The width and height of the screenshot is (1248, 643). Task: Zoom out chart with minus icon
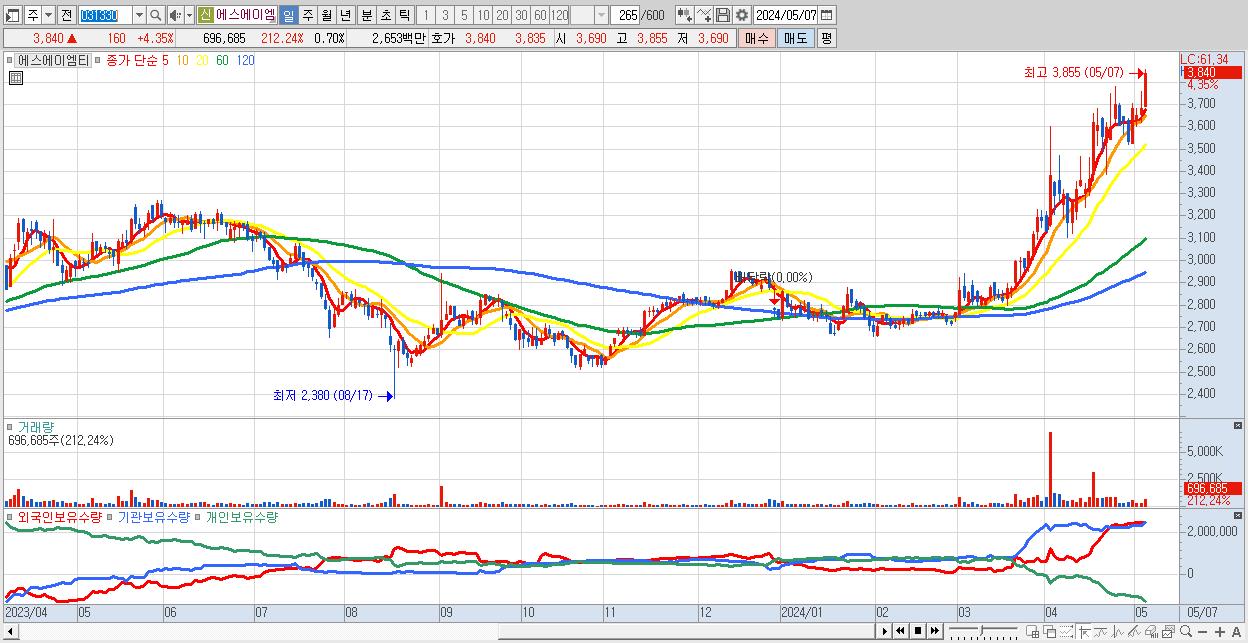click(1203, 632)
